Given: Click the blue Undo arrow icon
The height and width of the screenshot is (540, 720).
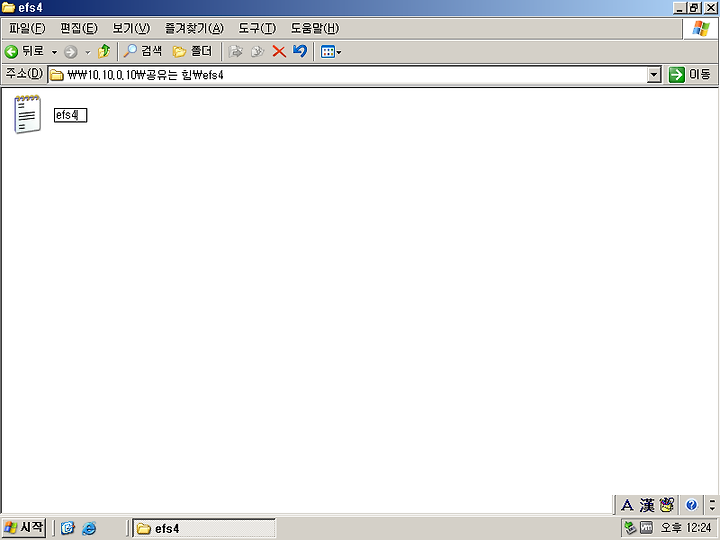Looking at the screenshot, I should coord(300,51).
